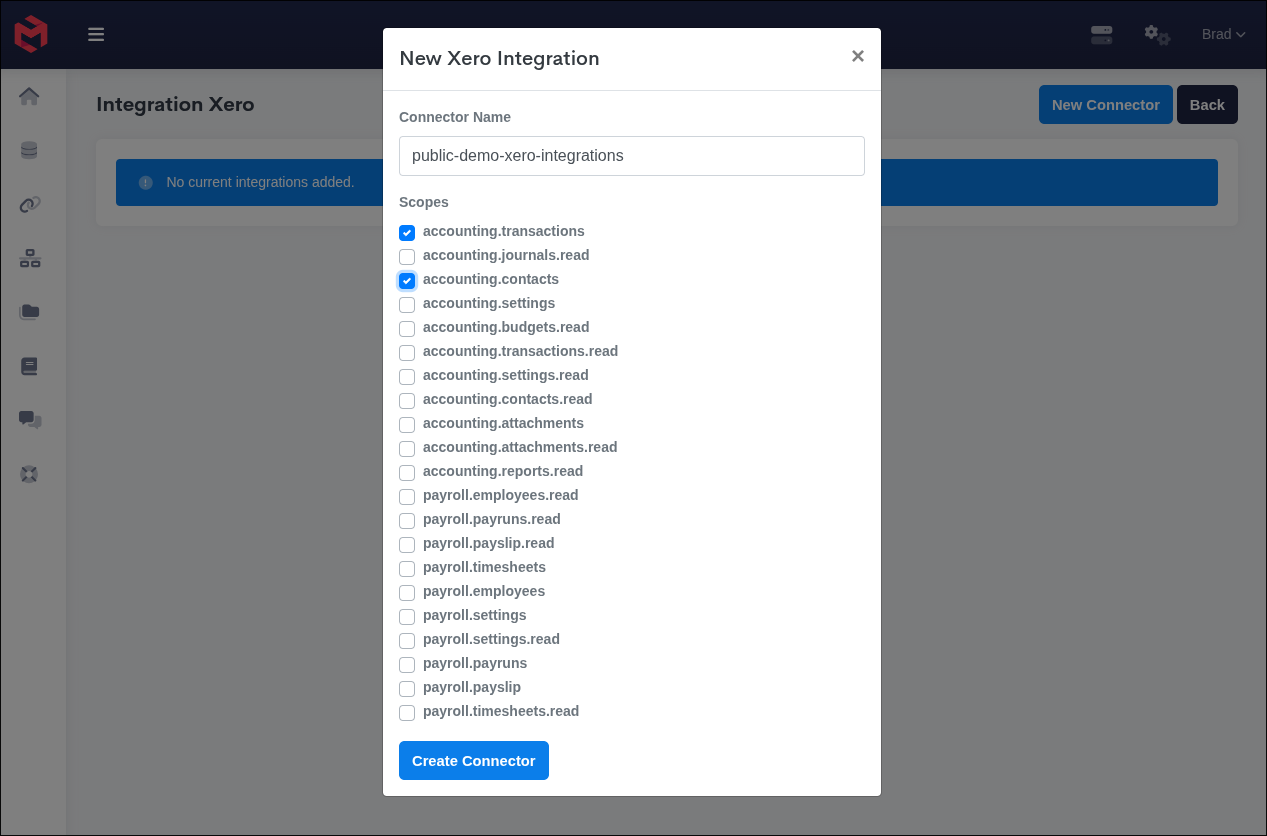Open the Folder icon in the sidebar
This screenshot has height=836, width=1267.
[x=29, y=311]
